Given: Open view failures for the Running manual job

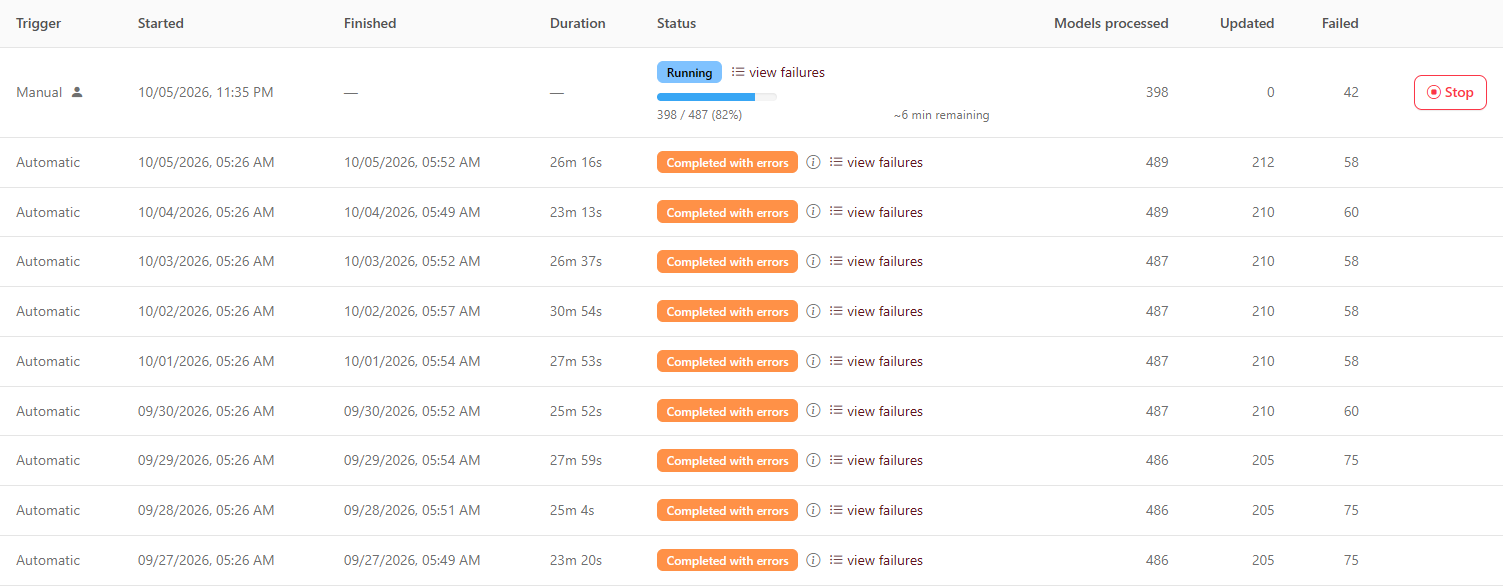Looking at the screenshot, I should coord(778,72).
